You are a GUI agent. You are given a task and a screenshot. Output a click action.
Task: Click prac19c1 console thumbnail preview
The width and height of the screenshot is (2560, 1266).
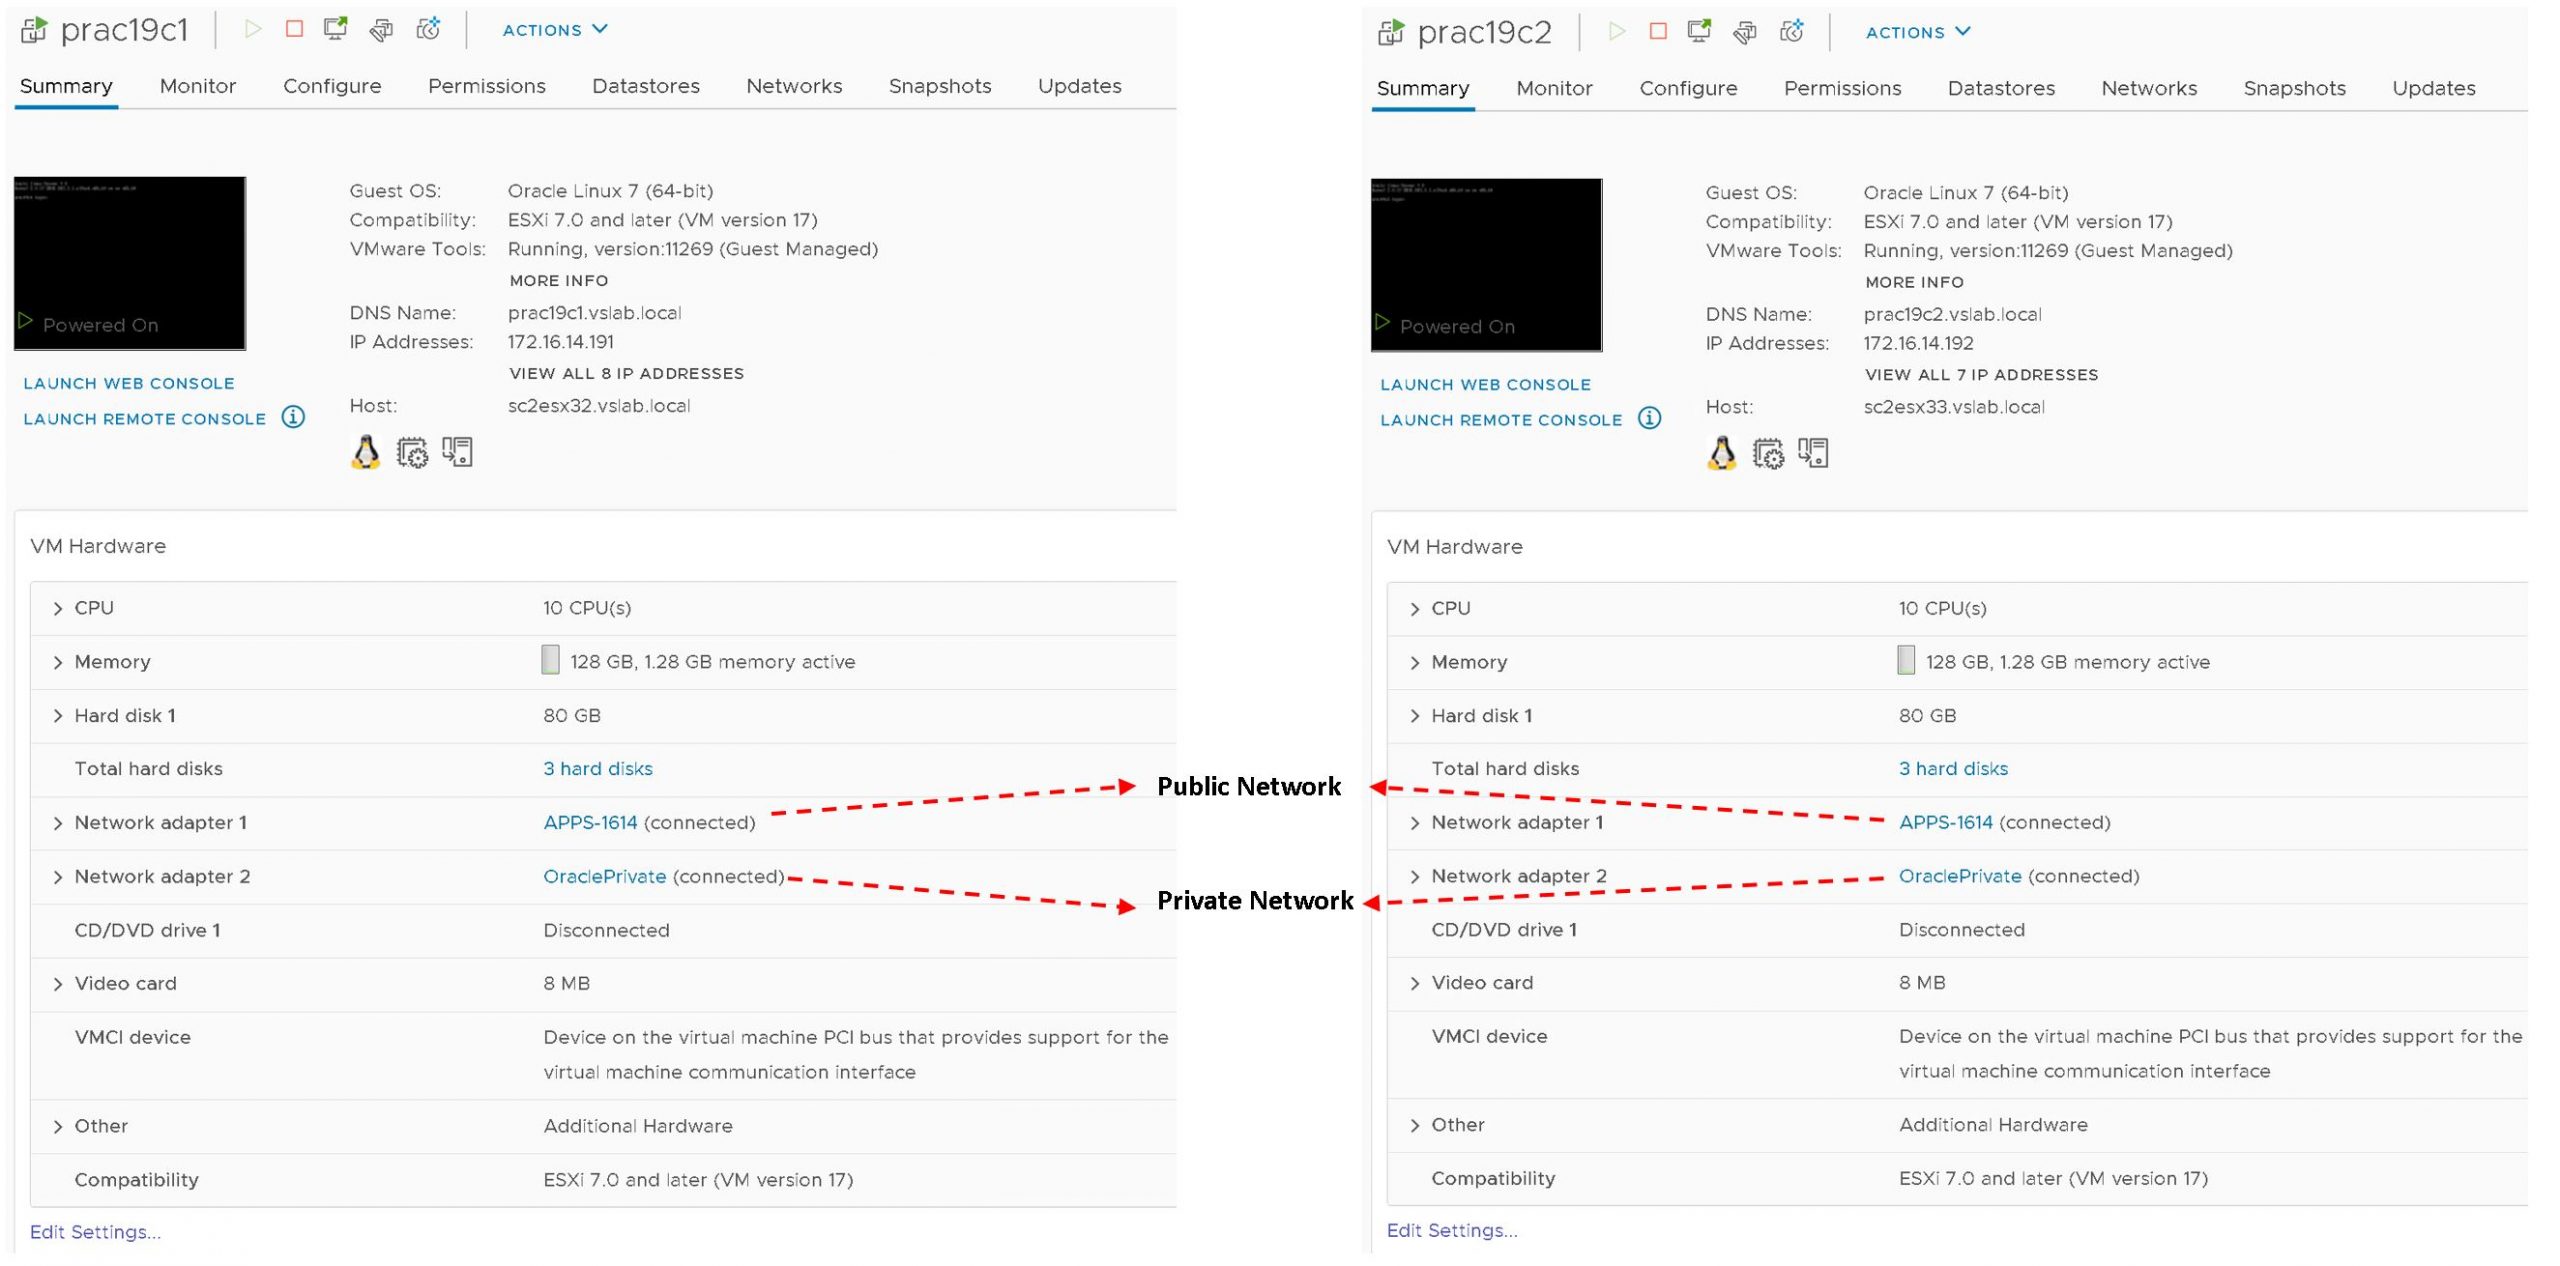tap(130, 262)
